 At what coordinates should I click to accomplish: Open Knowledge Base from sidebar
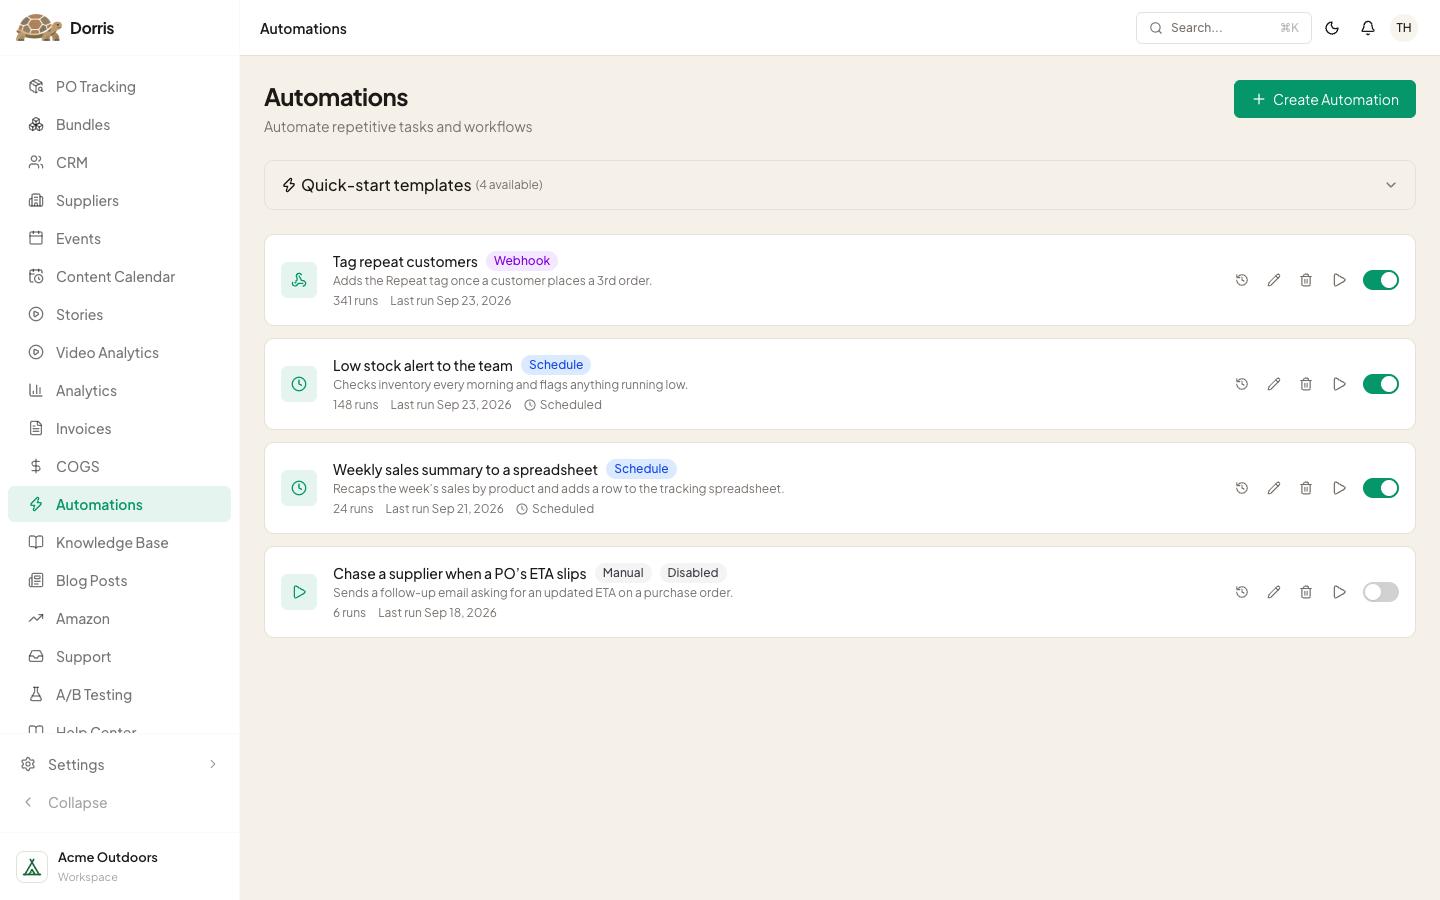(x=120, y=542)
